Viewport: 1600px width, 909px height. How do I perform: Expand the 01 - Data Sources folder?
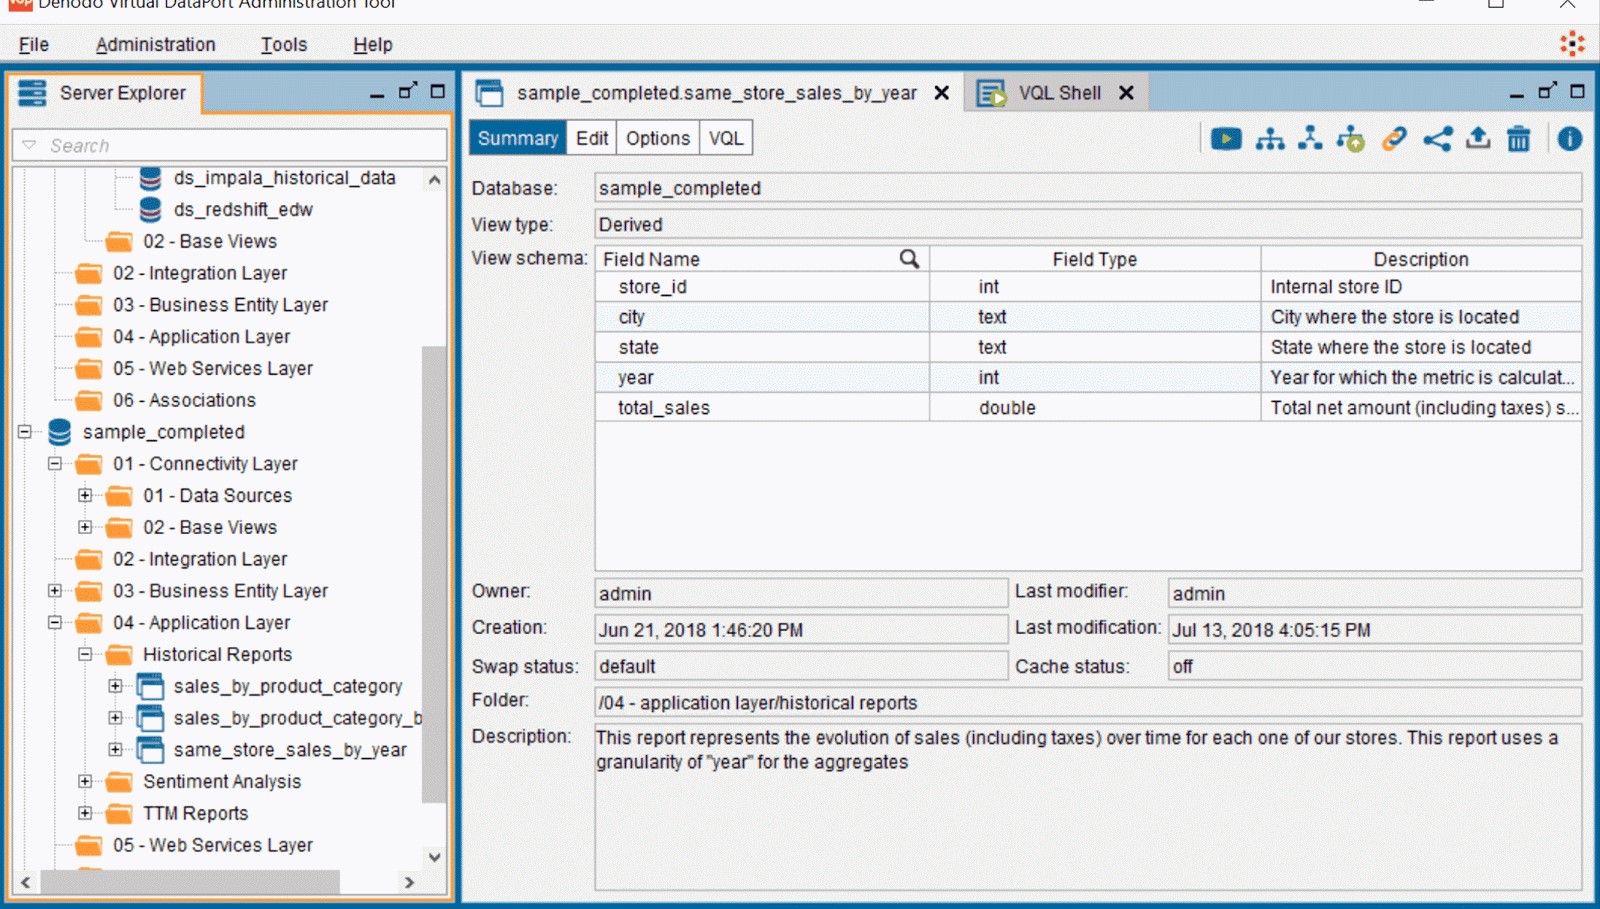coord(85,495)
